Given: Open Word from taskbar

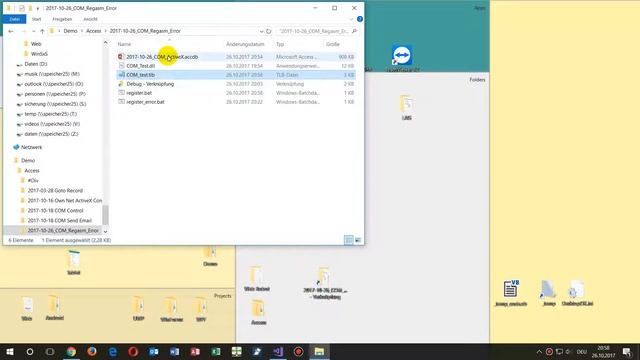Looking at the screenshot, I should [175, 351].
